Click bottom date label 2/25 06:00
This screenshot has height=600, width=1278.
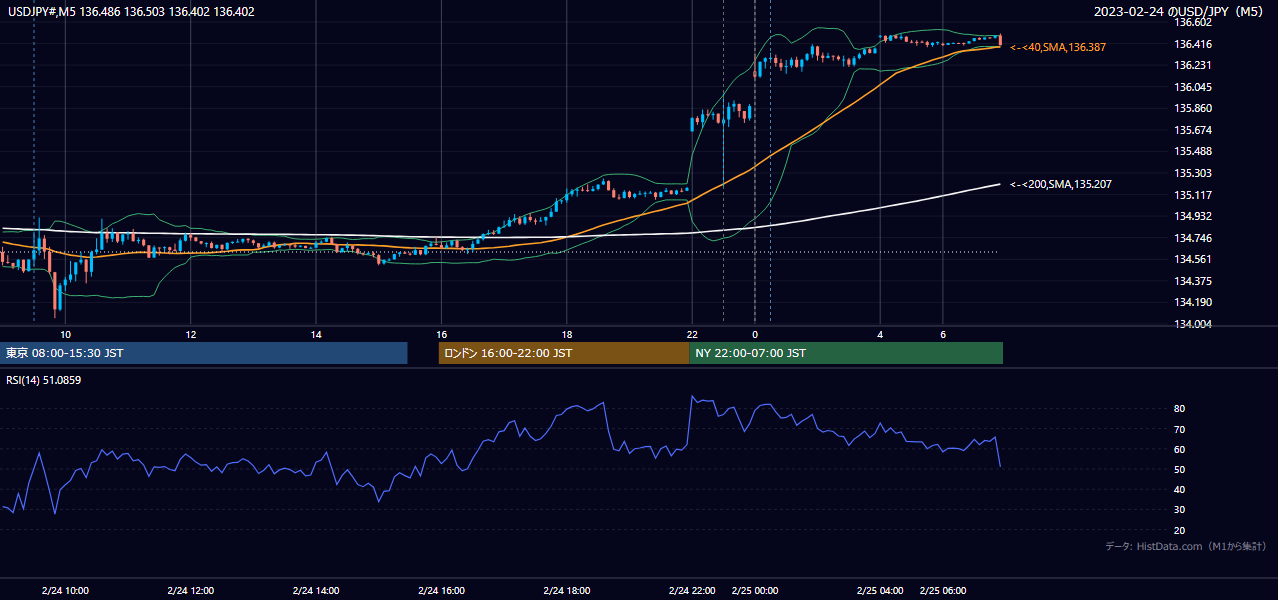(943, 590)
